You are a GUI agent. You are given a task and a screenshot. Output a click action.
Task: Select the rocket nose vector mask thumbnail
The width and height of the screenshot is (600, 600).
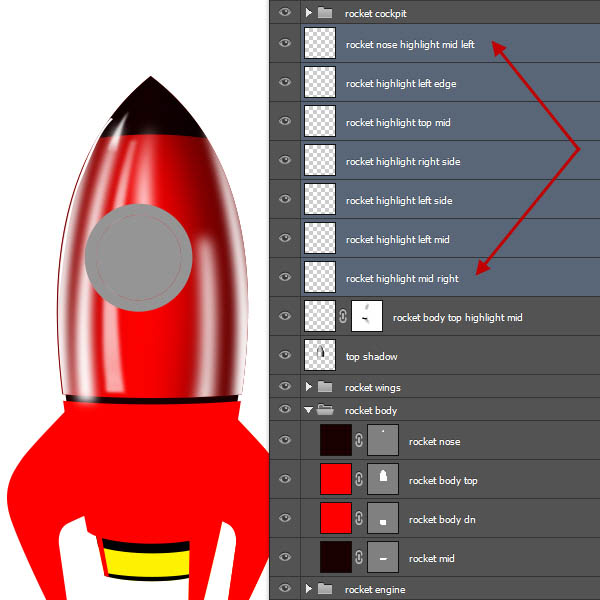(383, 440)
